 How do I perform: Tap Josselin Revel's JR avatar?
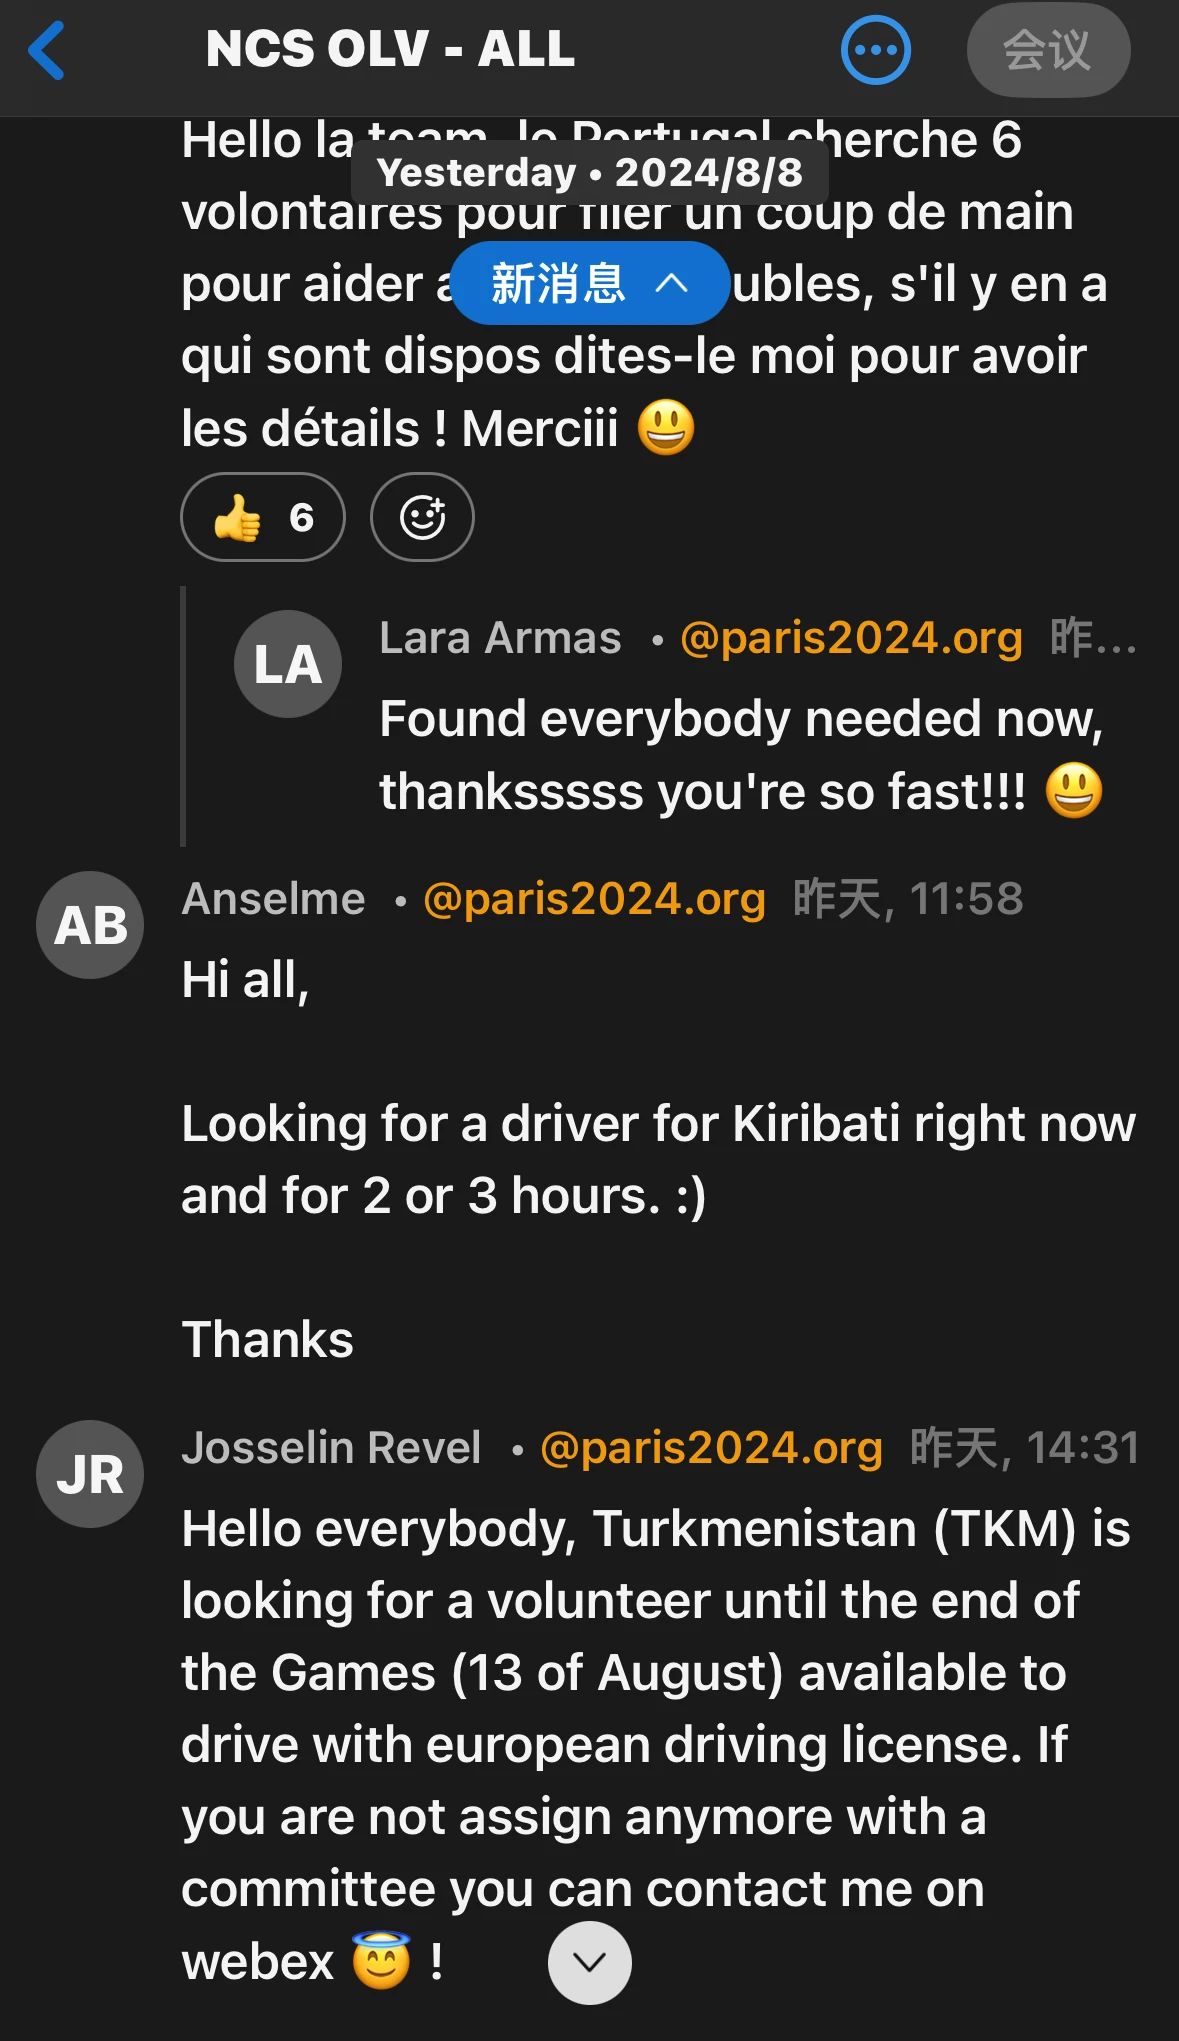(90, 1474)
